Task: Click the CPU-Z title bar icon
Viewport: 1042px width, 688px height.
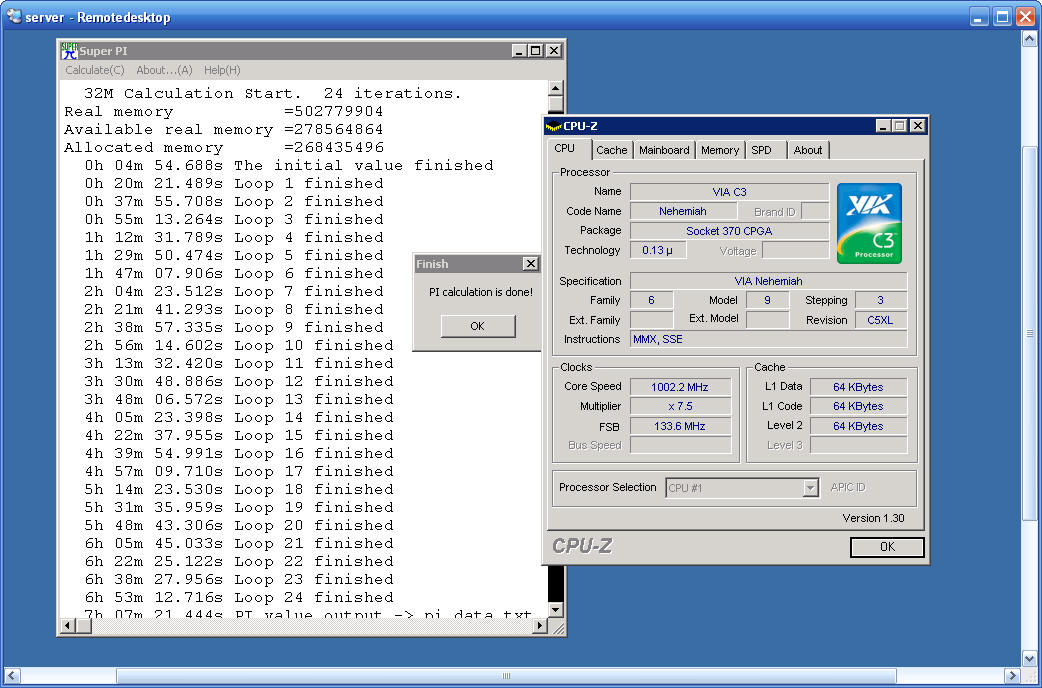Action: tap(554, 126)
